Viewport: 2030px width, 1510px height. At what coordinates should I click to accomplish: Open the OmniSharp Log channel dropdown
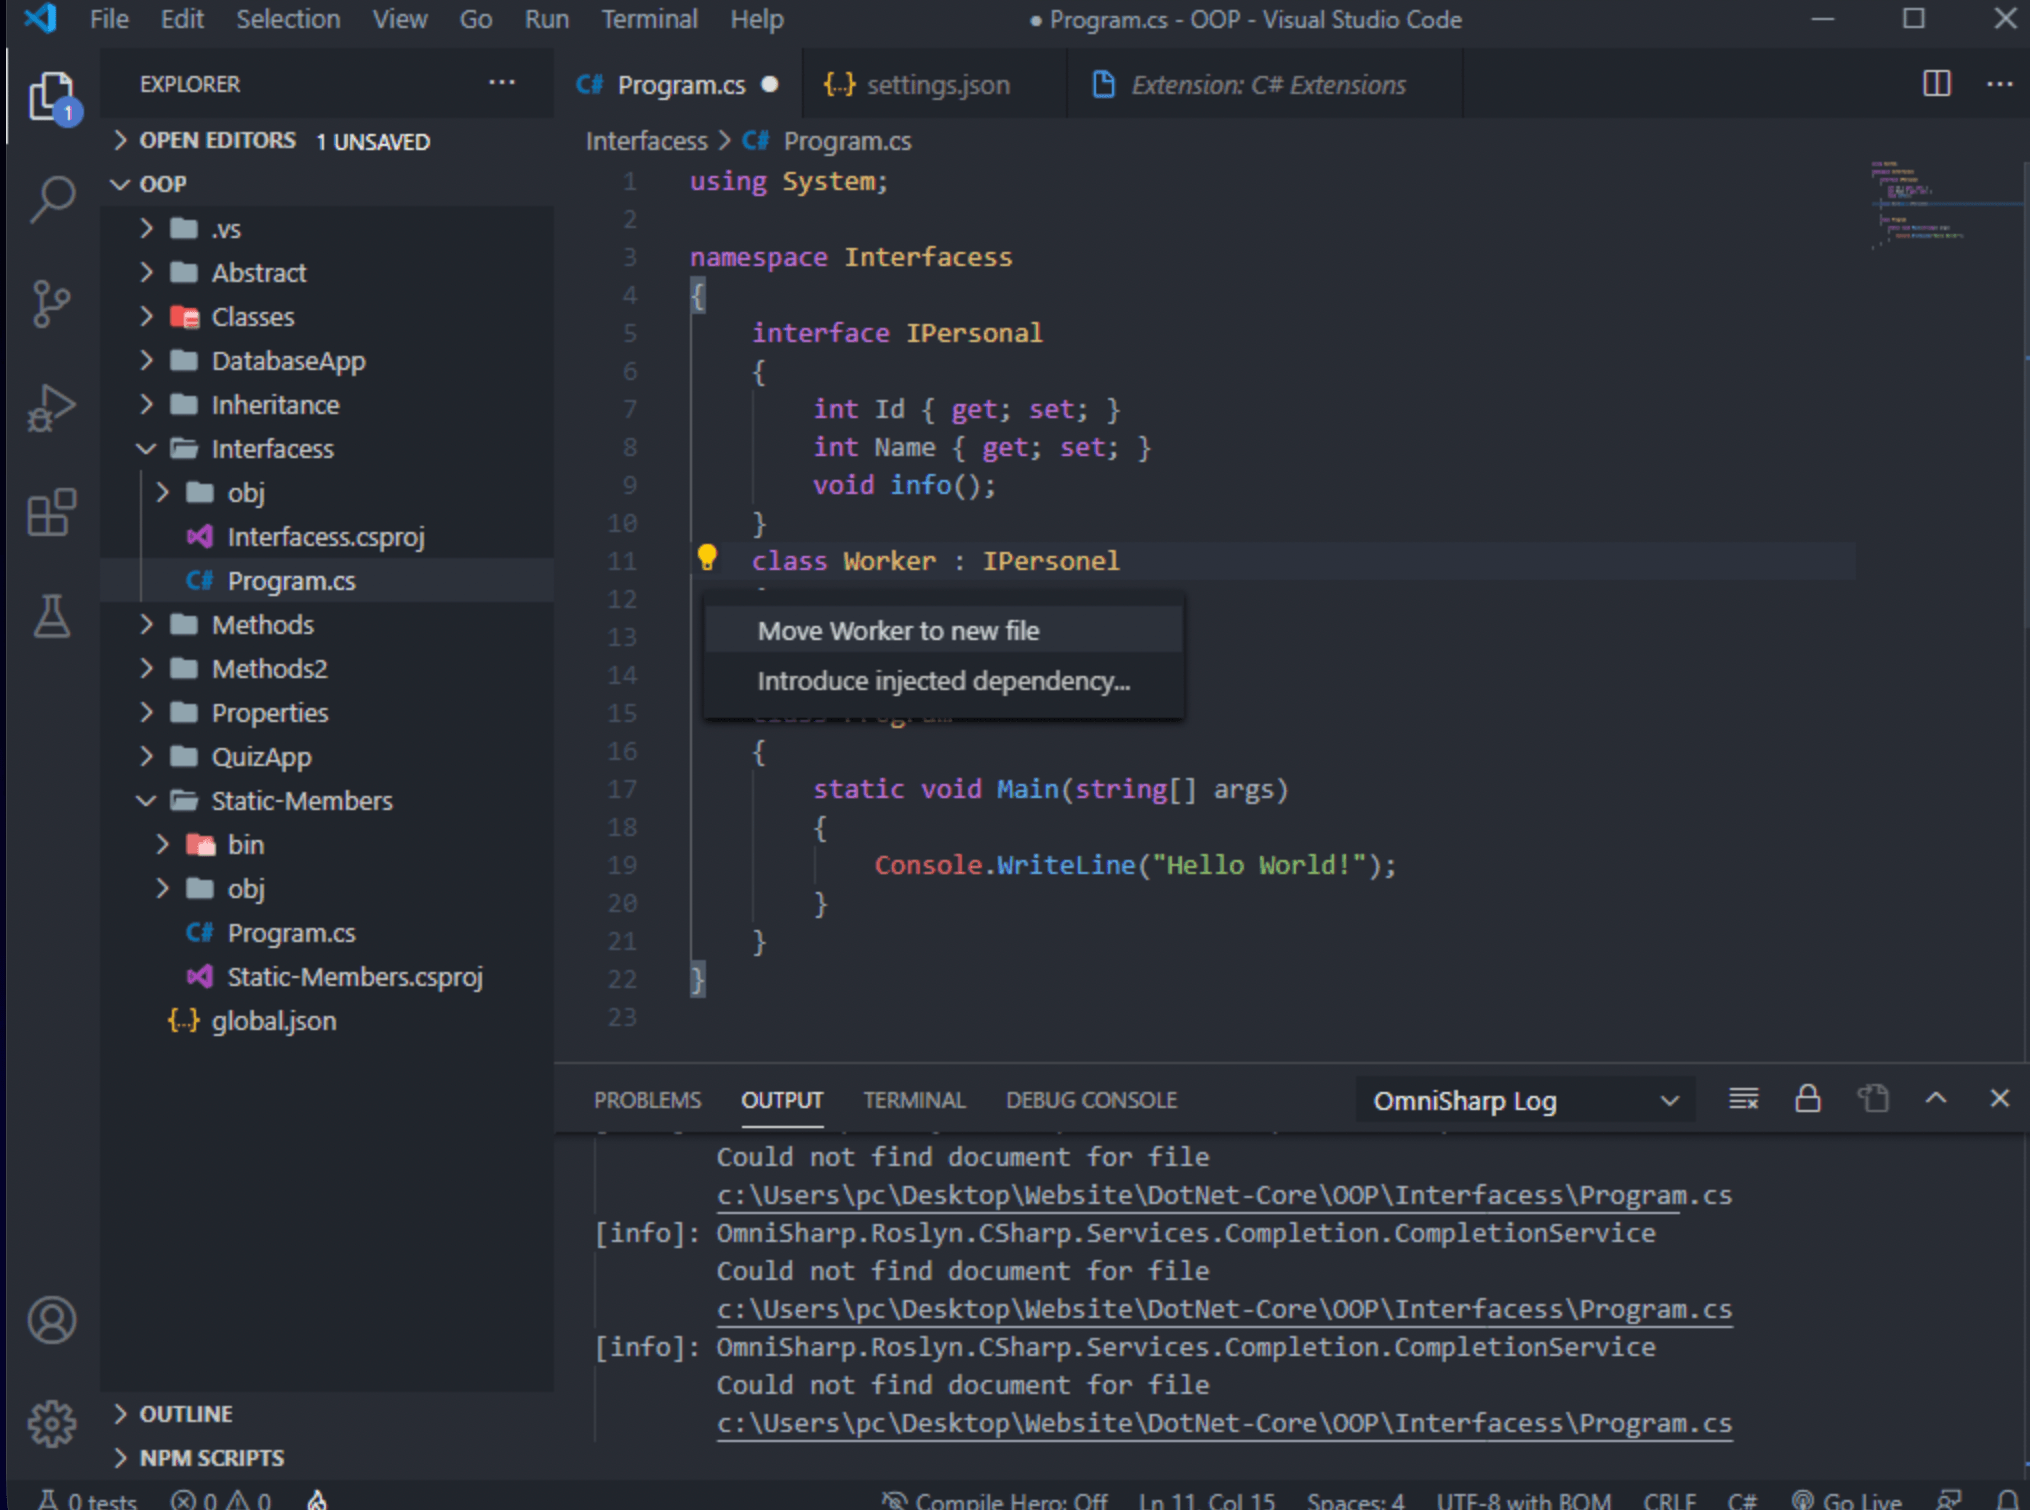tap(1520, 1100)
